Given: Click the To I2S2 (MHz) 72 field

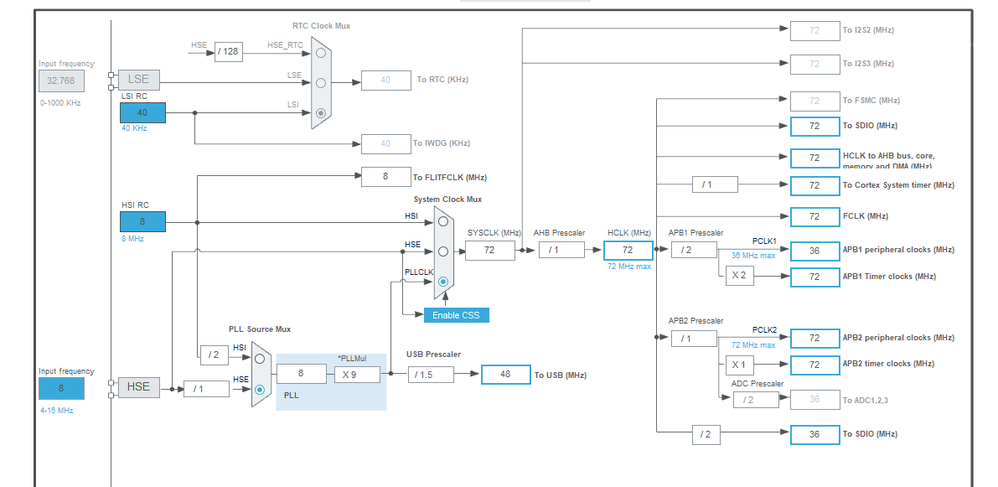Looking at the screenshot, I should 815,31.
